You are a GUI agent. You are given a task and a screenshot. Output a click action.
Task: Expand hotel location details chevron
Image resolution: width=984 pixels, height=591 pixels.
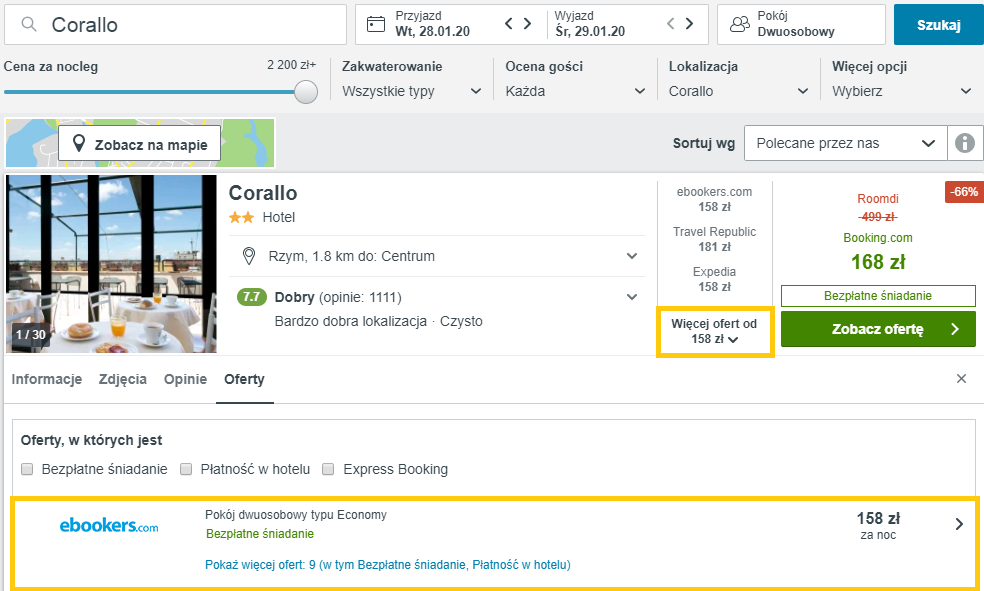pos(632,256)
